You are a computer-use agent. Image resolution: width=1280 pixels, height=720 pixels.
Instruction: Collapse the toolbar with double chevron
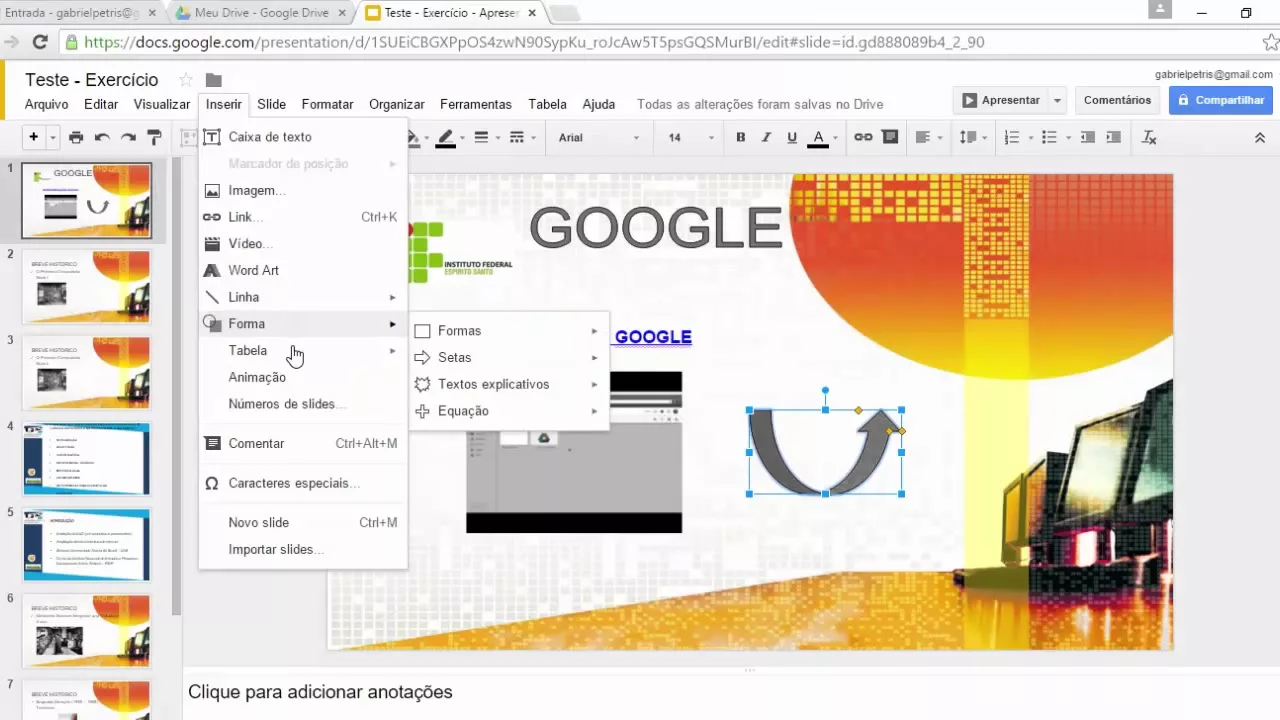1258,137
